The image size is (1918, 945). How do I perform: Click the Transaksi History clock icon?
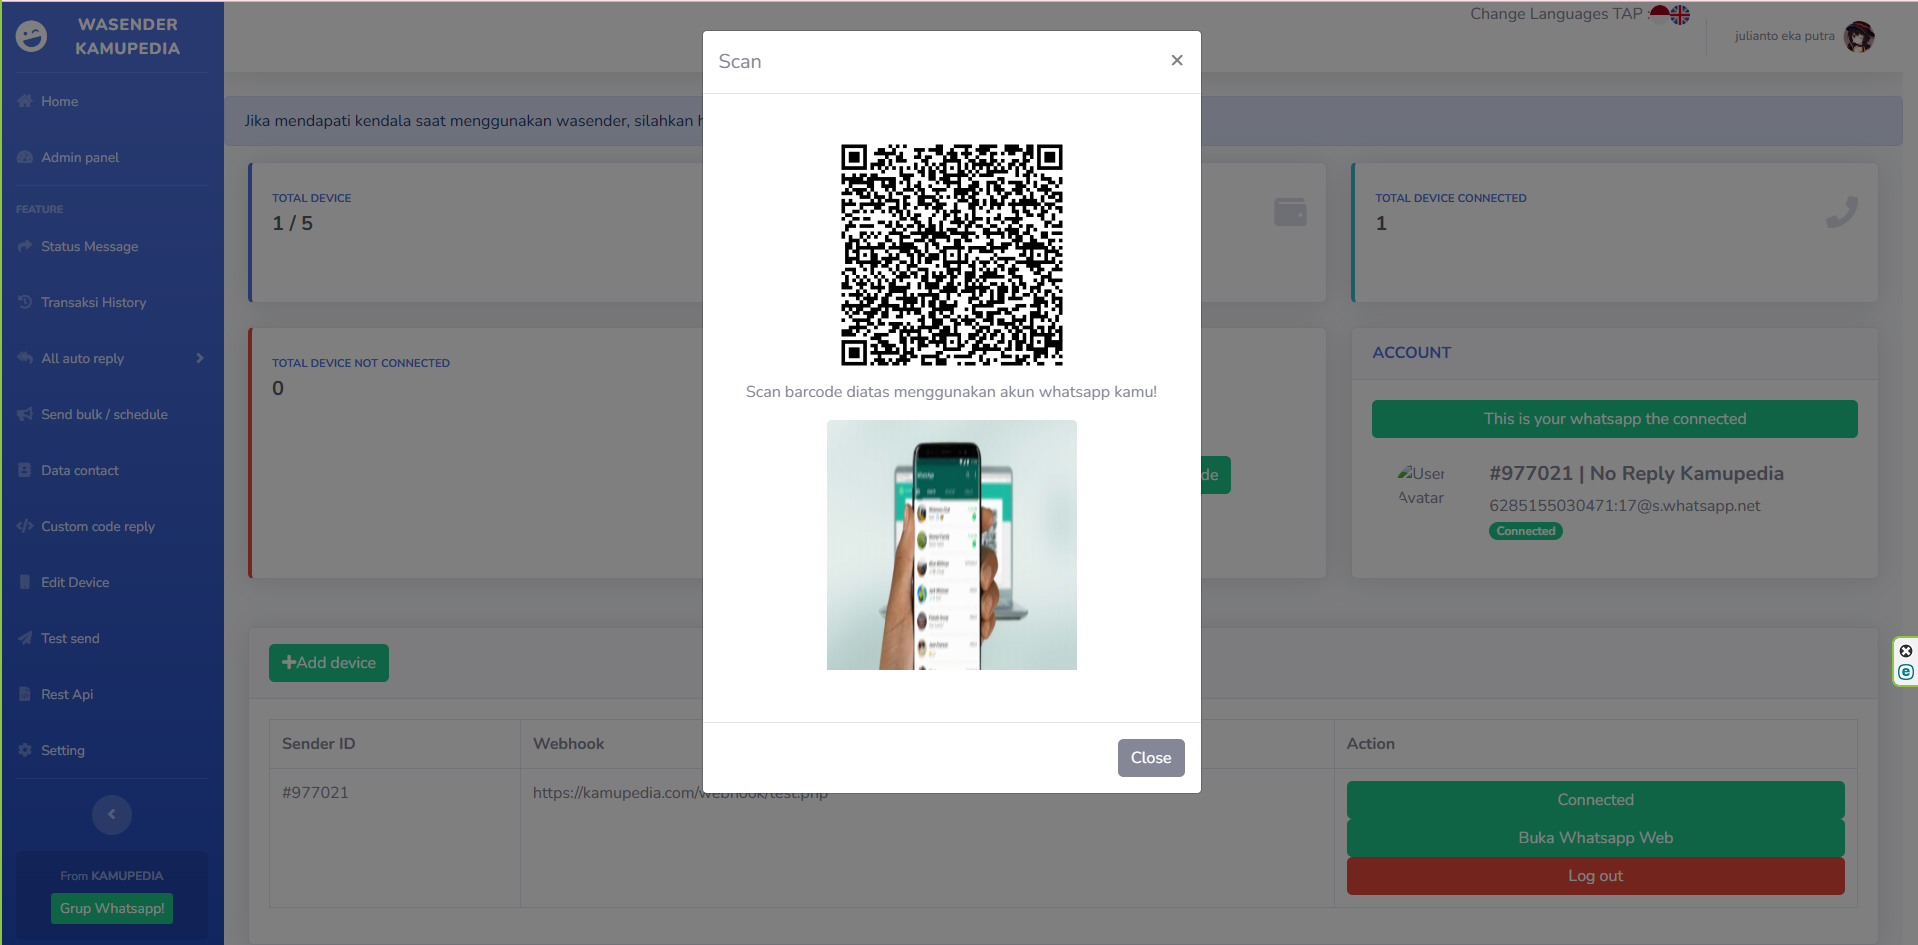pos(25,302)
